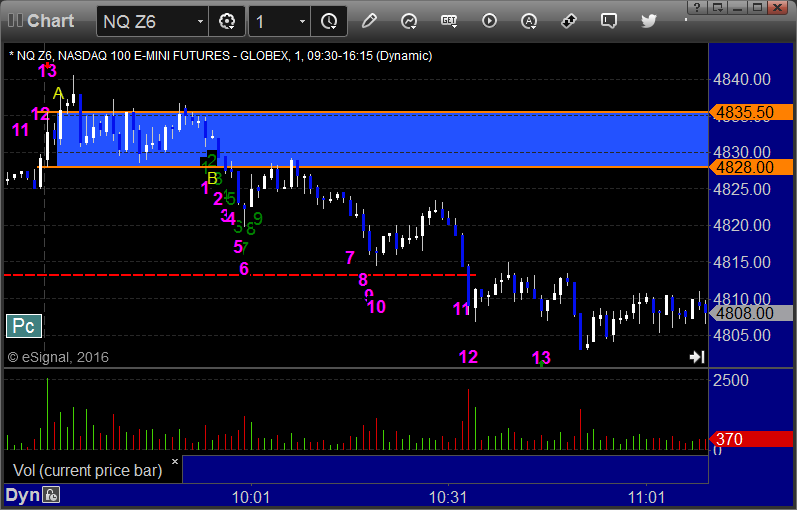Click the 4840.00 price axis label
The height and width of the screenshot is (510, 797).
742,79
